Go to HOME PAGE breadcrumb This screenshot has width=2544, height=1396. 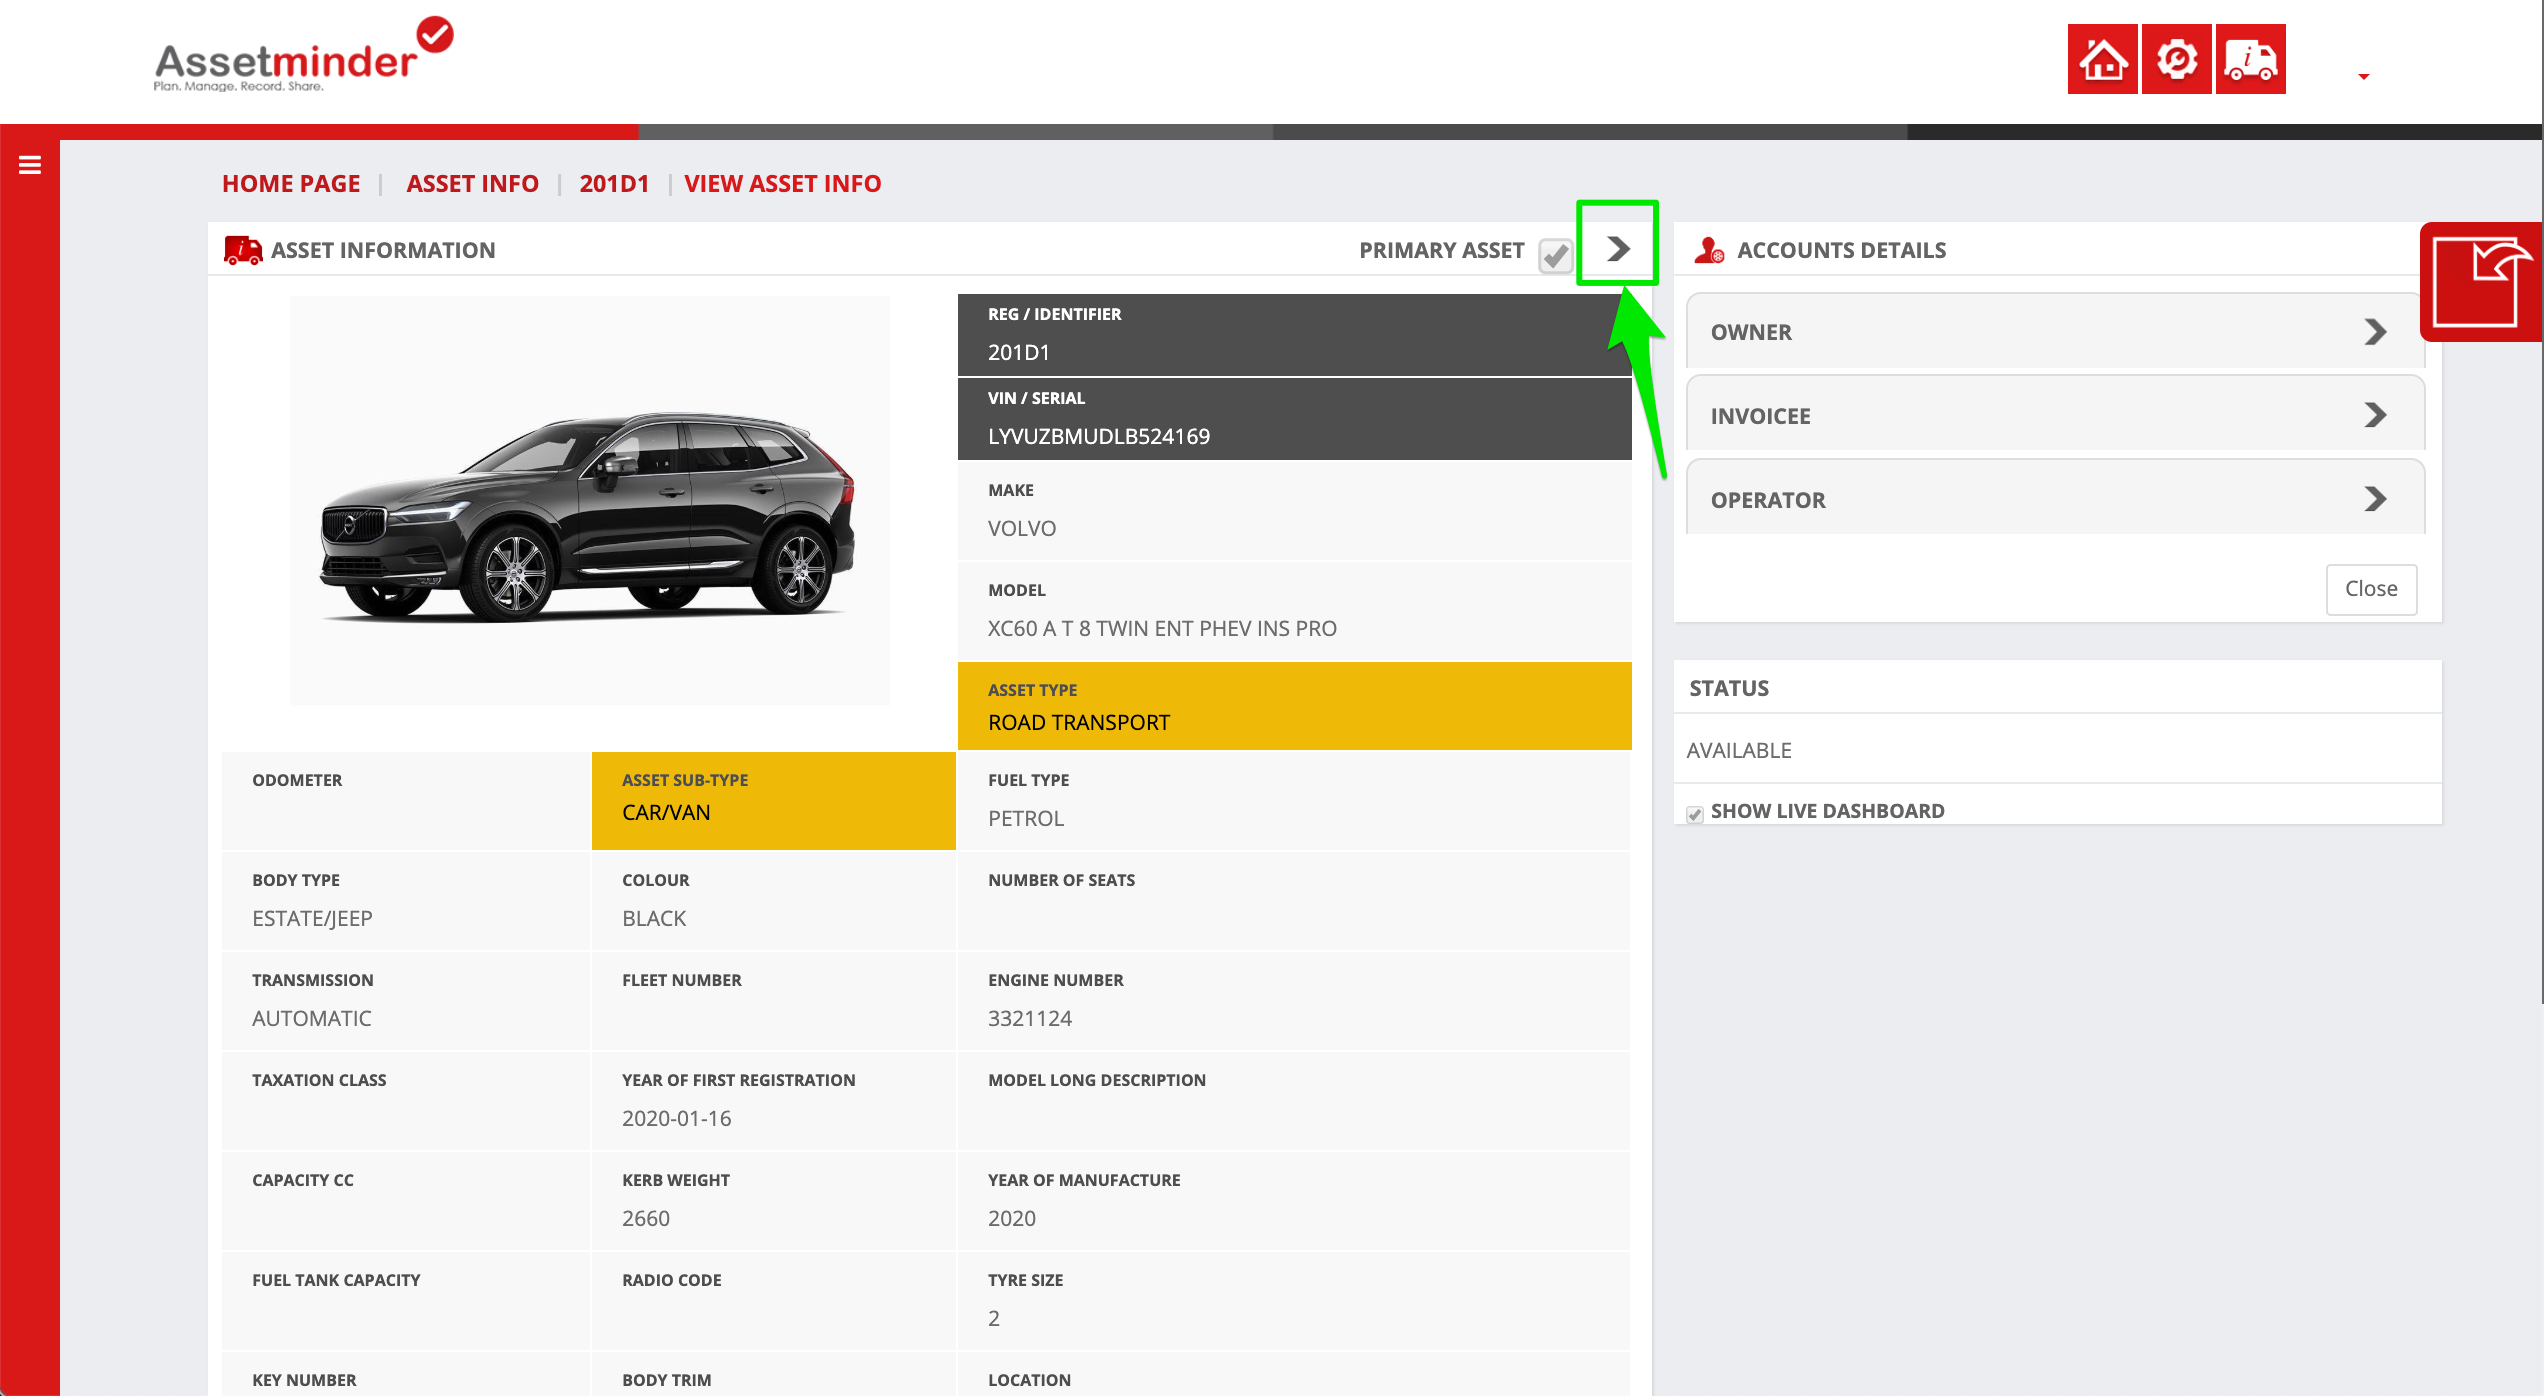pyautogui.click(x=291, y=184)
